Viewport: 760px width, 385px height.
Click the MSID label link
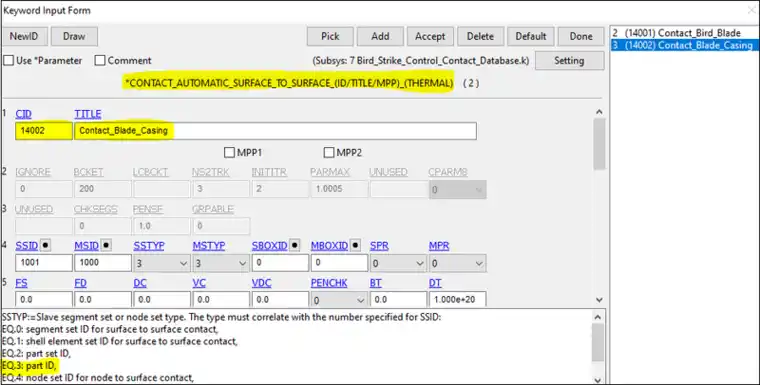click(x=86, y=246)
